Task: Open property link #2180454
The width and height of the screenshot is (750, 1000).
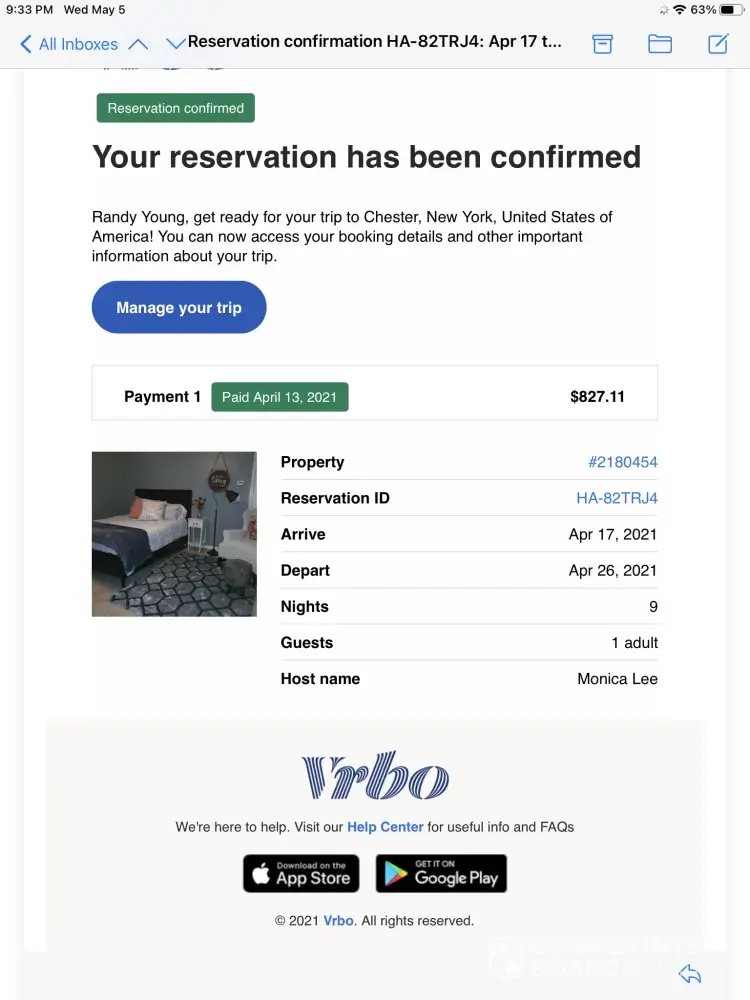Action: point(622,462)
